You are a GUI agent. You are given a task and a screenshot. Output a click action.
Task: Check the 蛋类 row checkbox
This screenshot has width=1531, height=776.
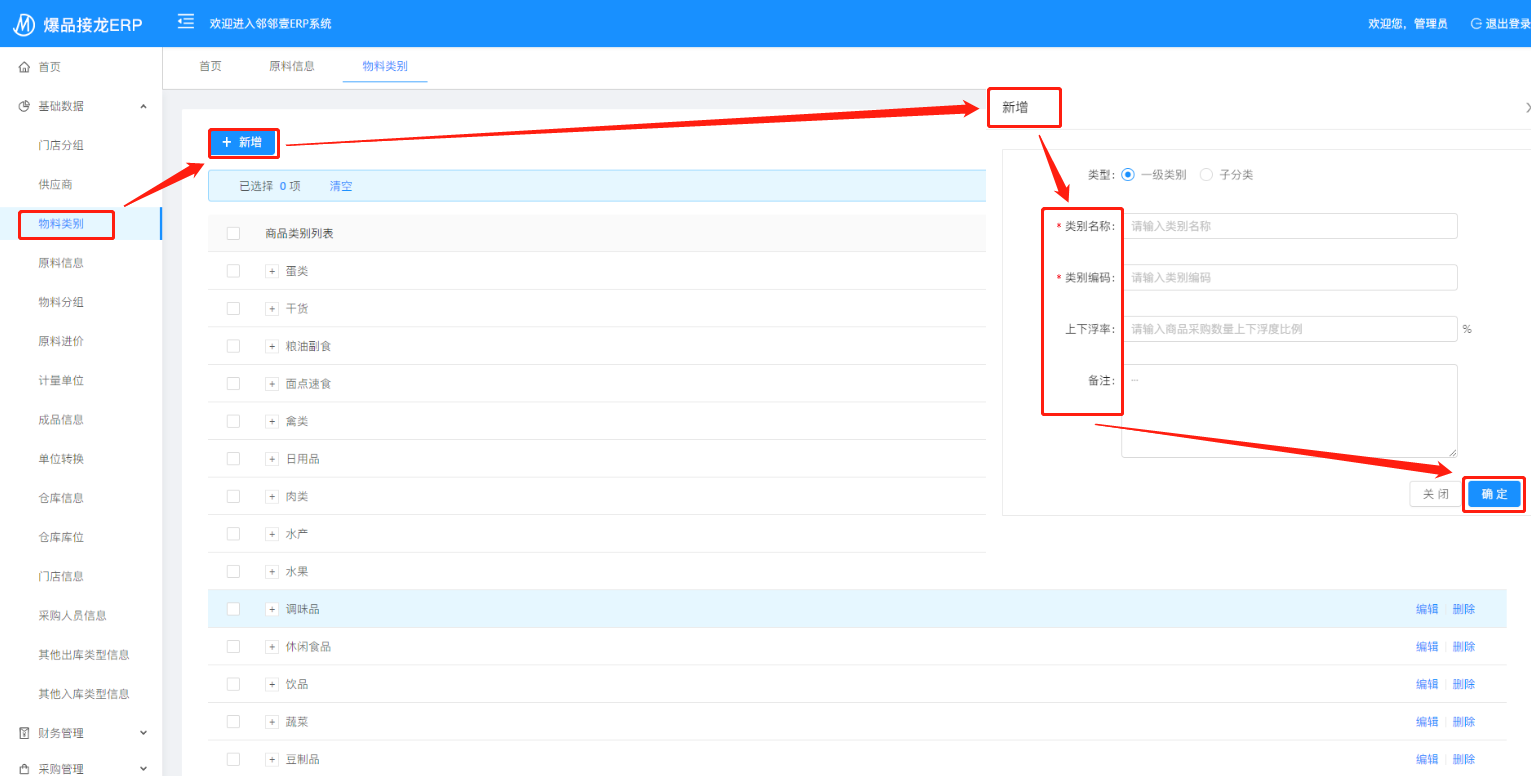(233, 271)
